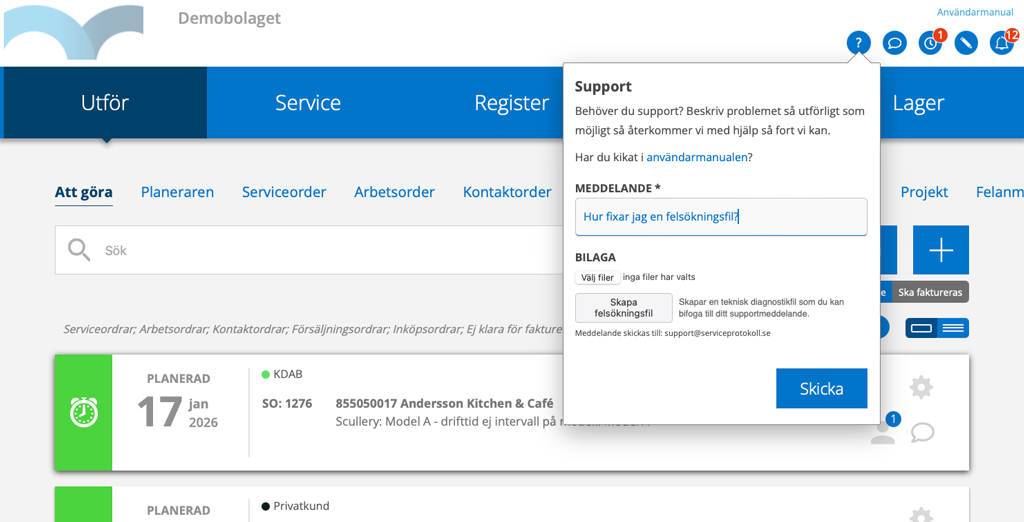The image size is (1024, 522).
Task: Click the plus icon to add new
Action: coord(940,250)
